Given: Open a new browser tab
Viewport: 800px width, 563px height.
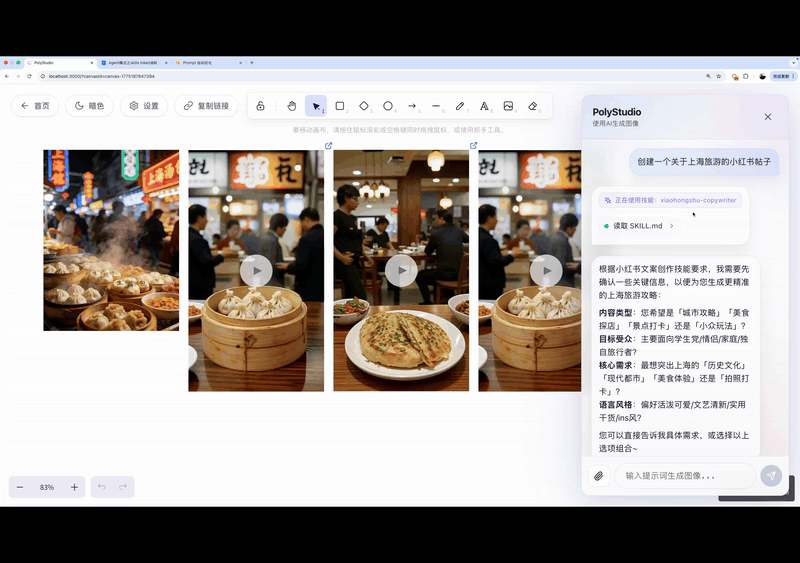Looking at the screenshot, I should tap(252, 63).
